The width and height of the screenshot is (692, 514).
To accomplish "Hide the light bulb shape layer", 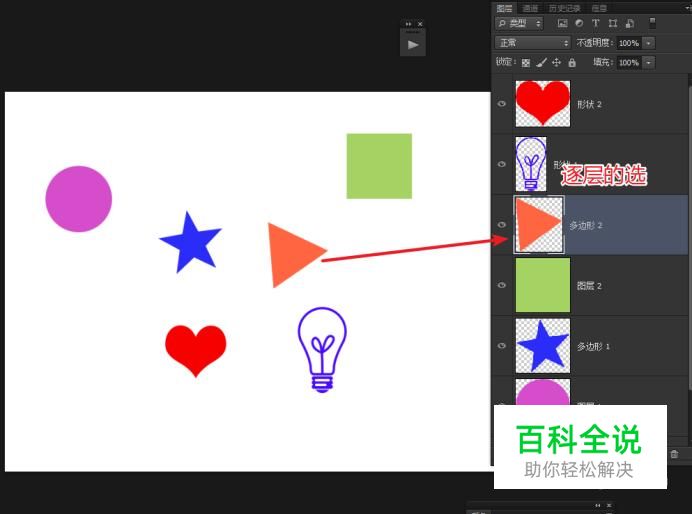I will click(x=502, y=164).
